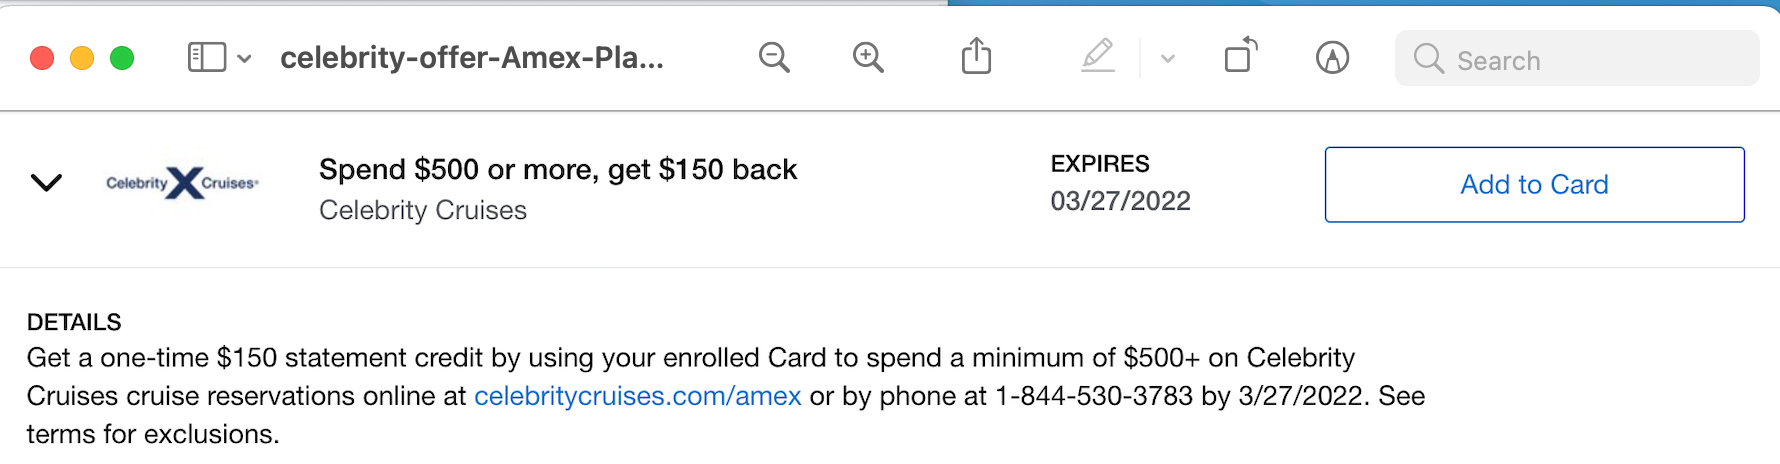Collapse the Celebrity Cruises offer chevron
The image size is (1780, 464).
coord(46,182)
